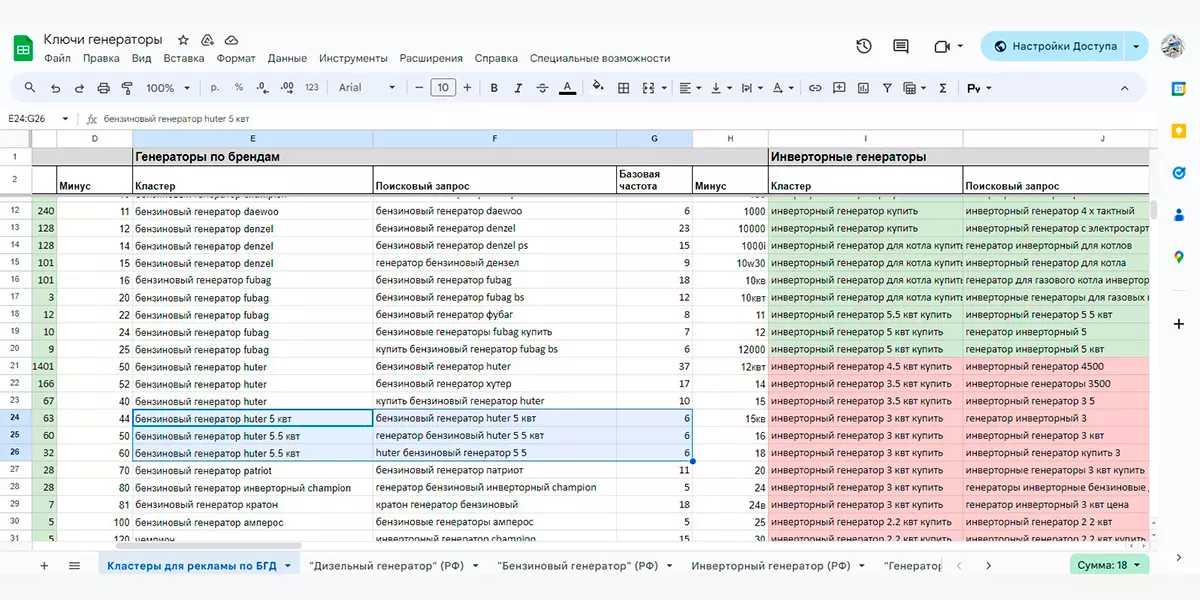This screenshot has width=1200, height=600.
Task: Increase decimal places
Action: coord(287,88)
